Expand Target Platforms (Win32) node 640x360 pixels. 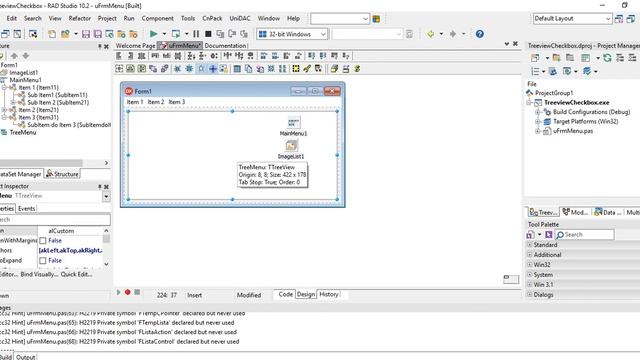click(x=538, y=122)
